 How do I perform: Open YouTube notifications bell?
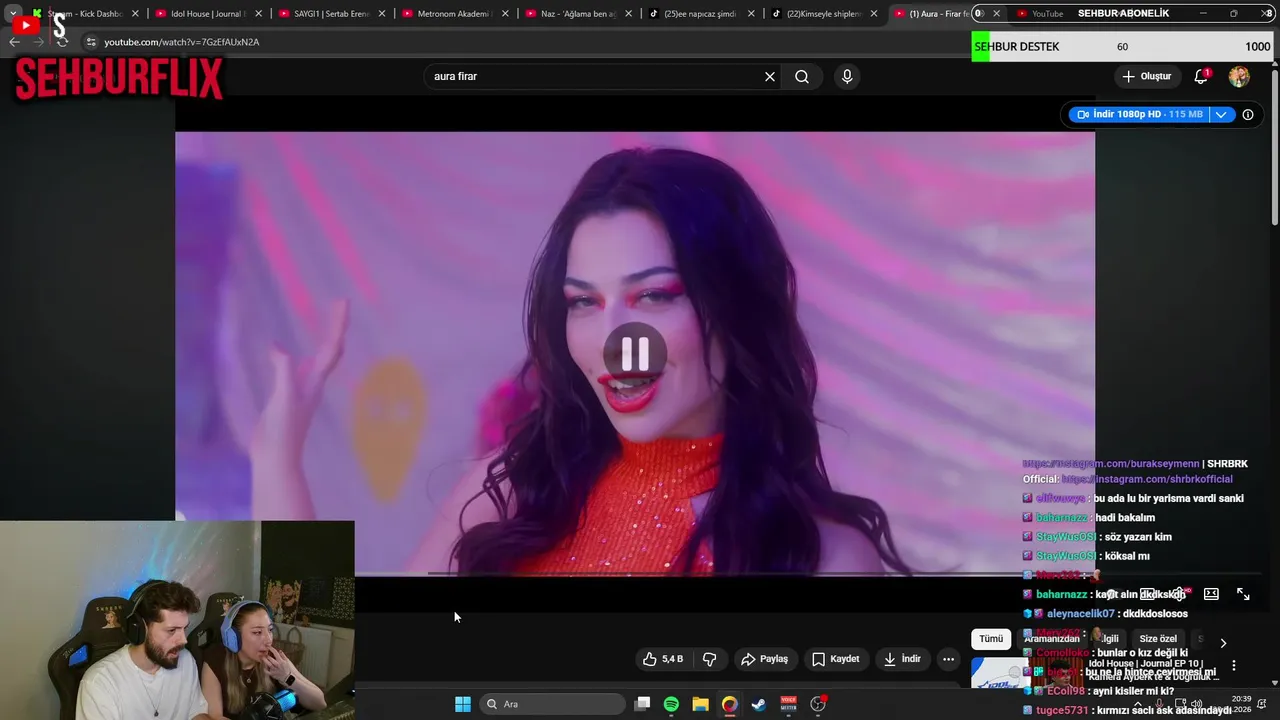tap(1201, 77)
